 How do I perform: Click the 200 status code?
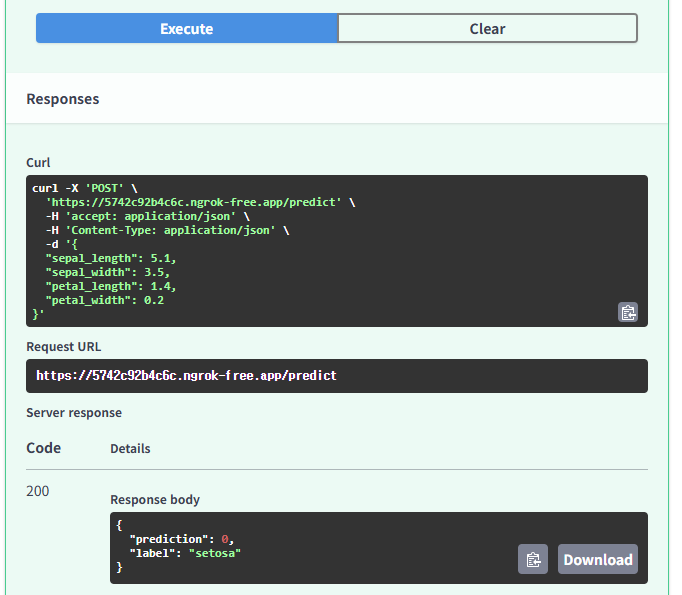coord(38,491)
